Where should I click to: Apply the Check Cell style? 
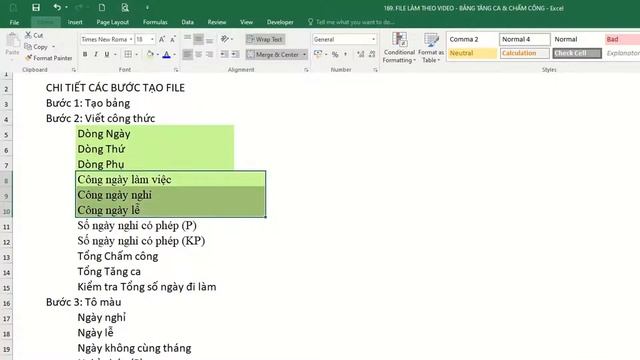(577, 53)
